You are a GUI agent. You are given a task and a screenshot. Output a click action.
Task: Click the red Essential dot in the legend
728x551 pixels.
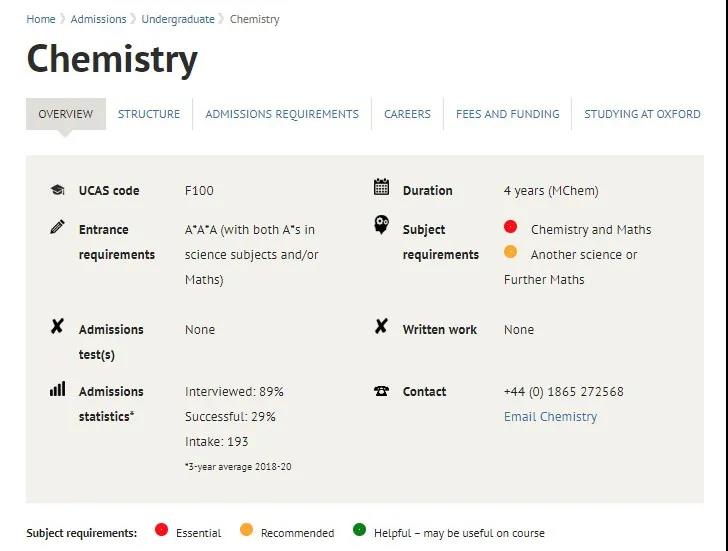pos(161,530)
